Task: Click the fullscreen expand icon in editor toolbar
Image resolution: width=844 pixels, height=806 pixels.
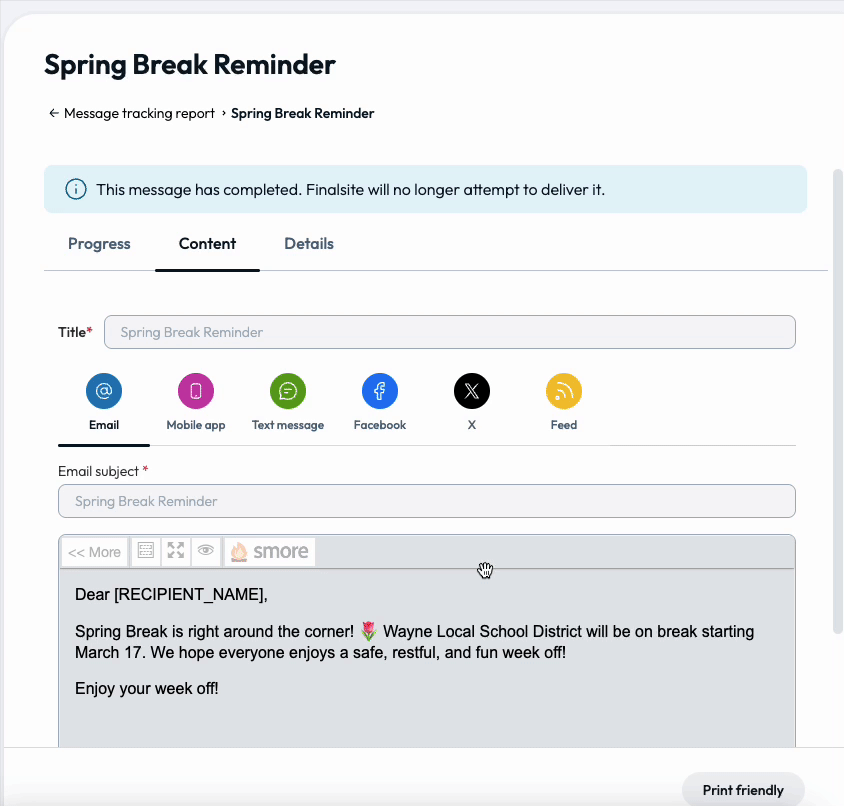Action: [176, 551]
